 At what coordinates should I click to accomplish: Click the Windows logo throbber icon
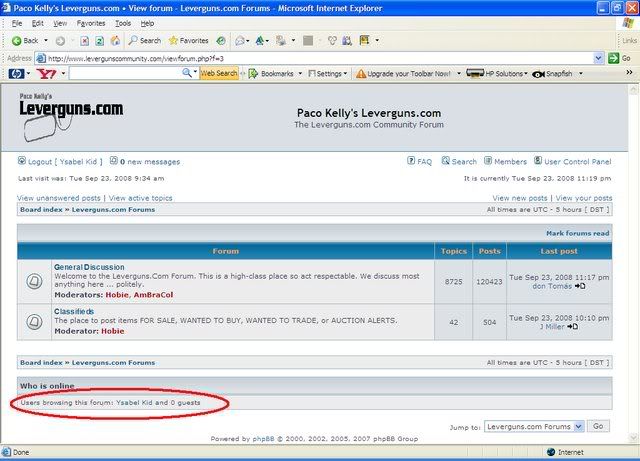627,23
